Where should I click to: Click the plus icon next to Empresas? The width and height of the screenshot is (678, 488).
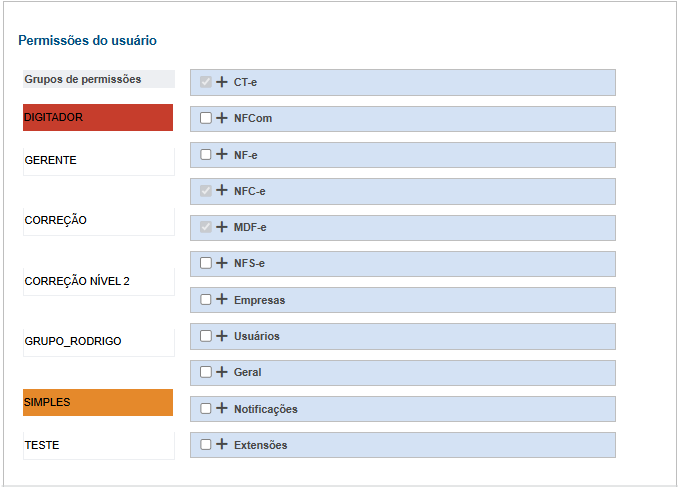pos(222,299)
